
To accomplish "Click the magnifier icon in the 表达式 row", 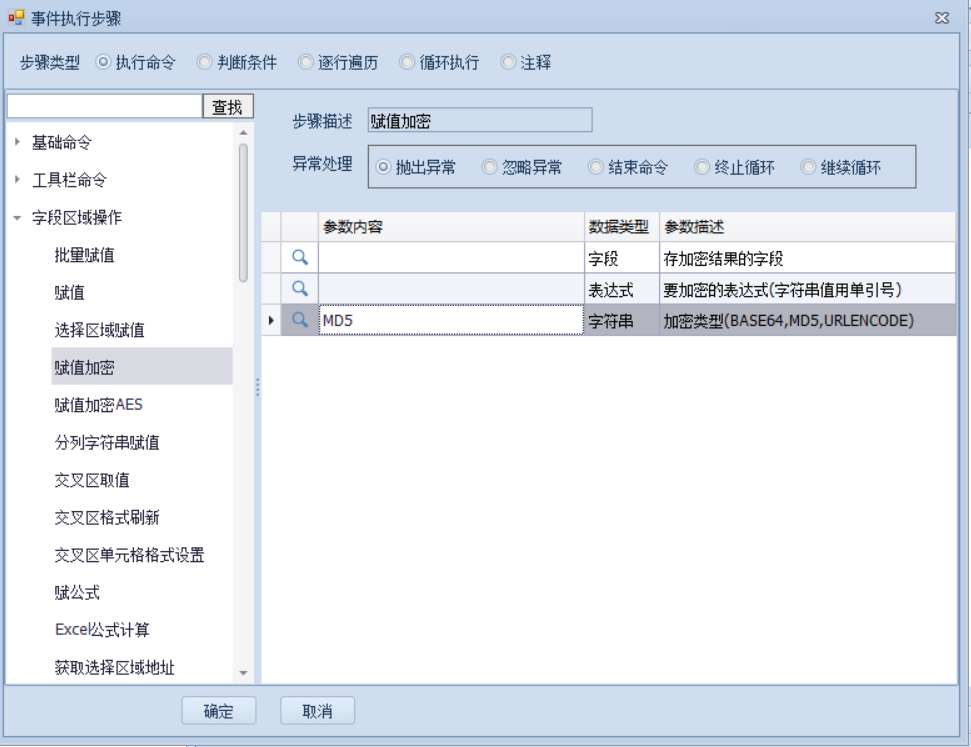I will (299, 288).
